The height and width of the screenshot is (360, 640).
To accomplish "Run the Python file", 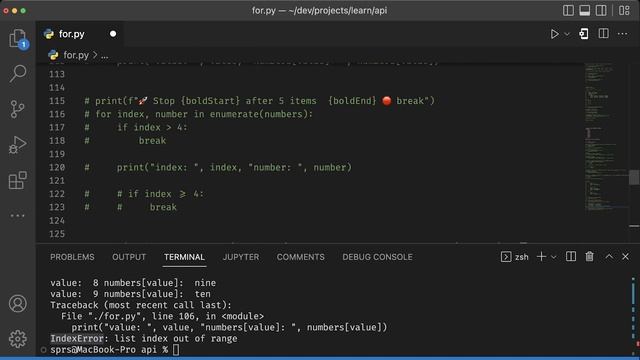I will [x=554, y=34].
